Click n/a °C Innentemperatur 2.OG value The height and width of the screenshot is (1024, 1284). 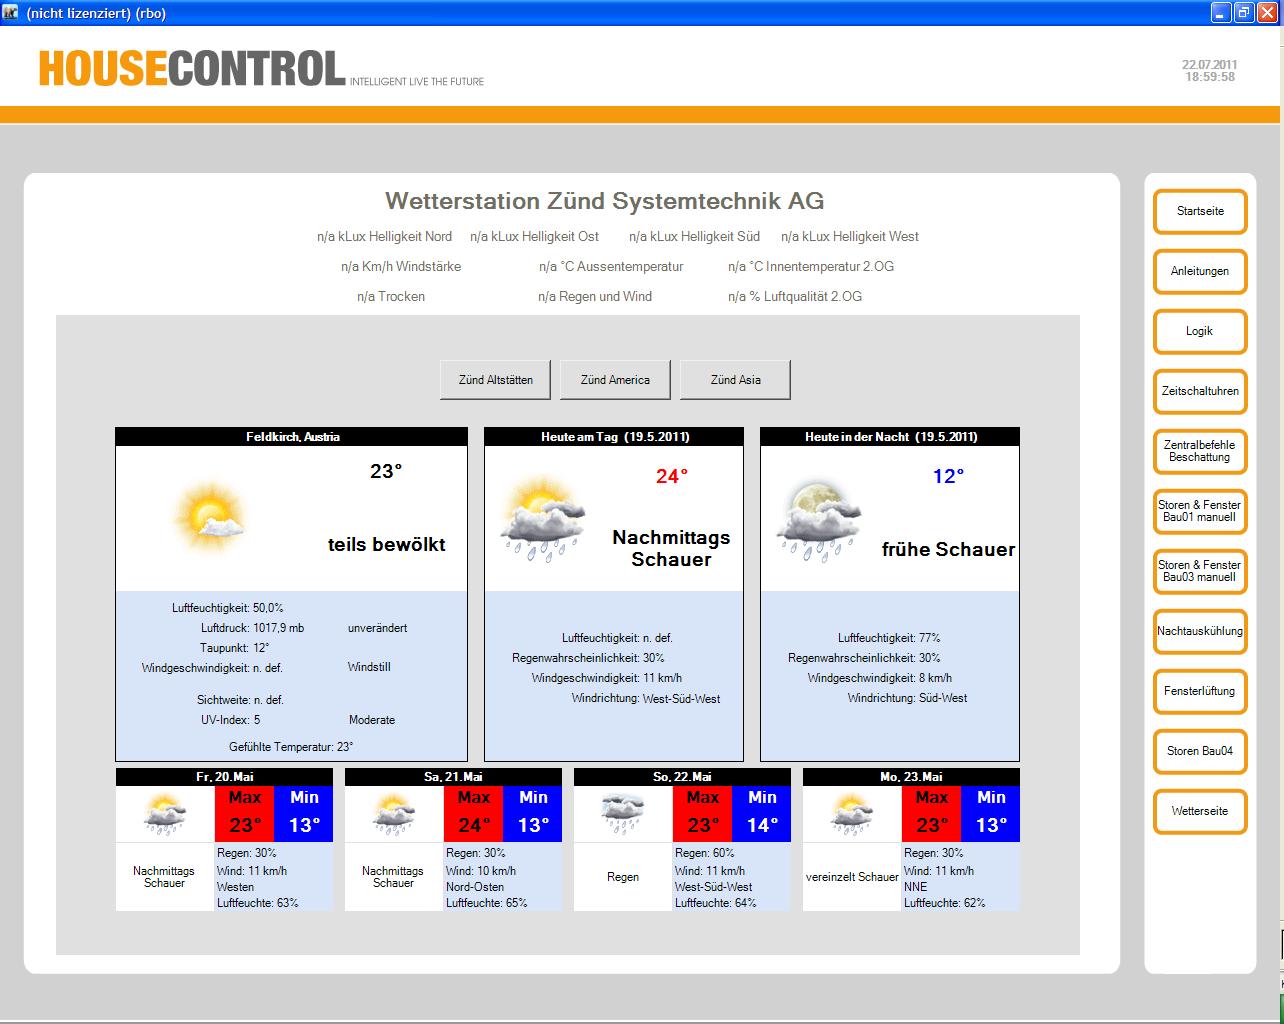pyautogui.click(x=811, y=267)
